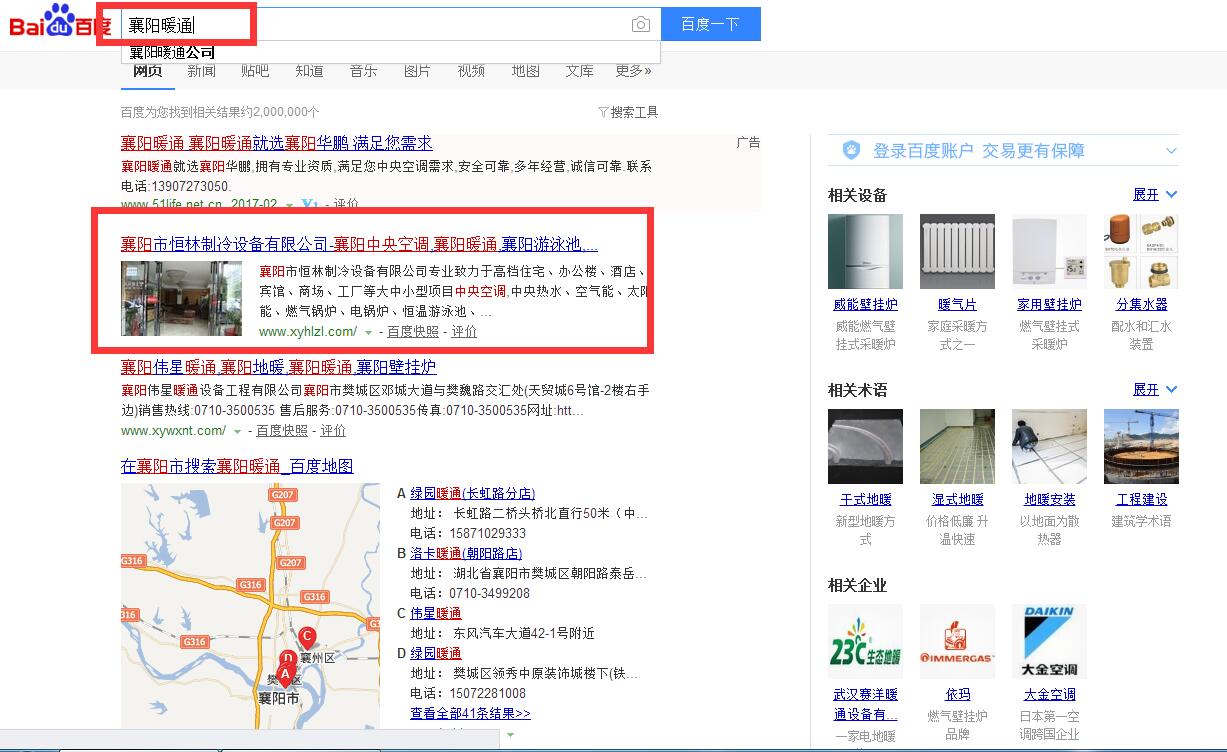This screenshot has height=752, width=1227.
Task: Click 查看全部41条结果>> link
Action: click(470, 713)
